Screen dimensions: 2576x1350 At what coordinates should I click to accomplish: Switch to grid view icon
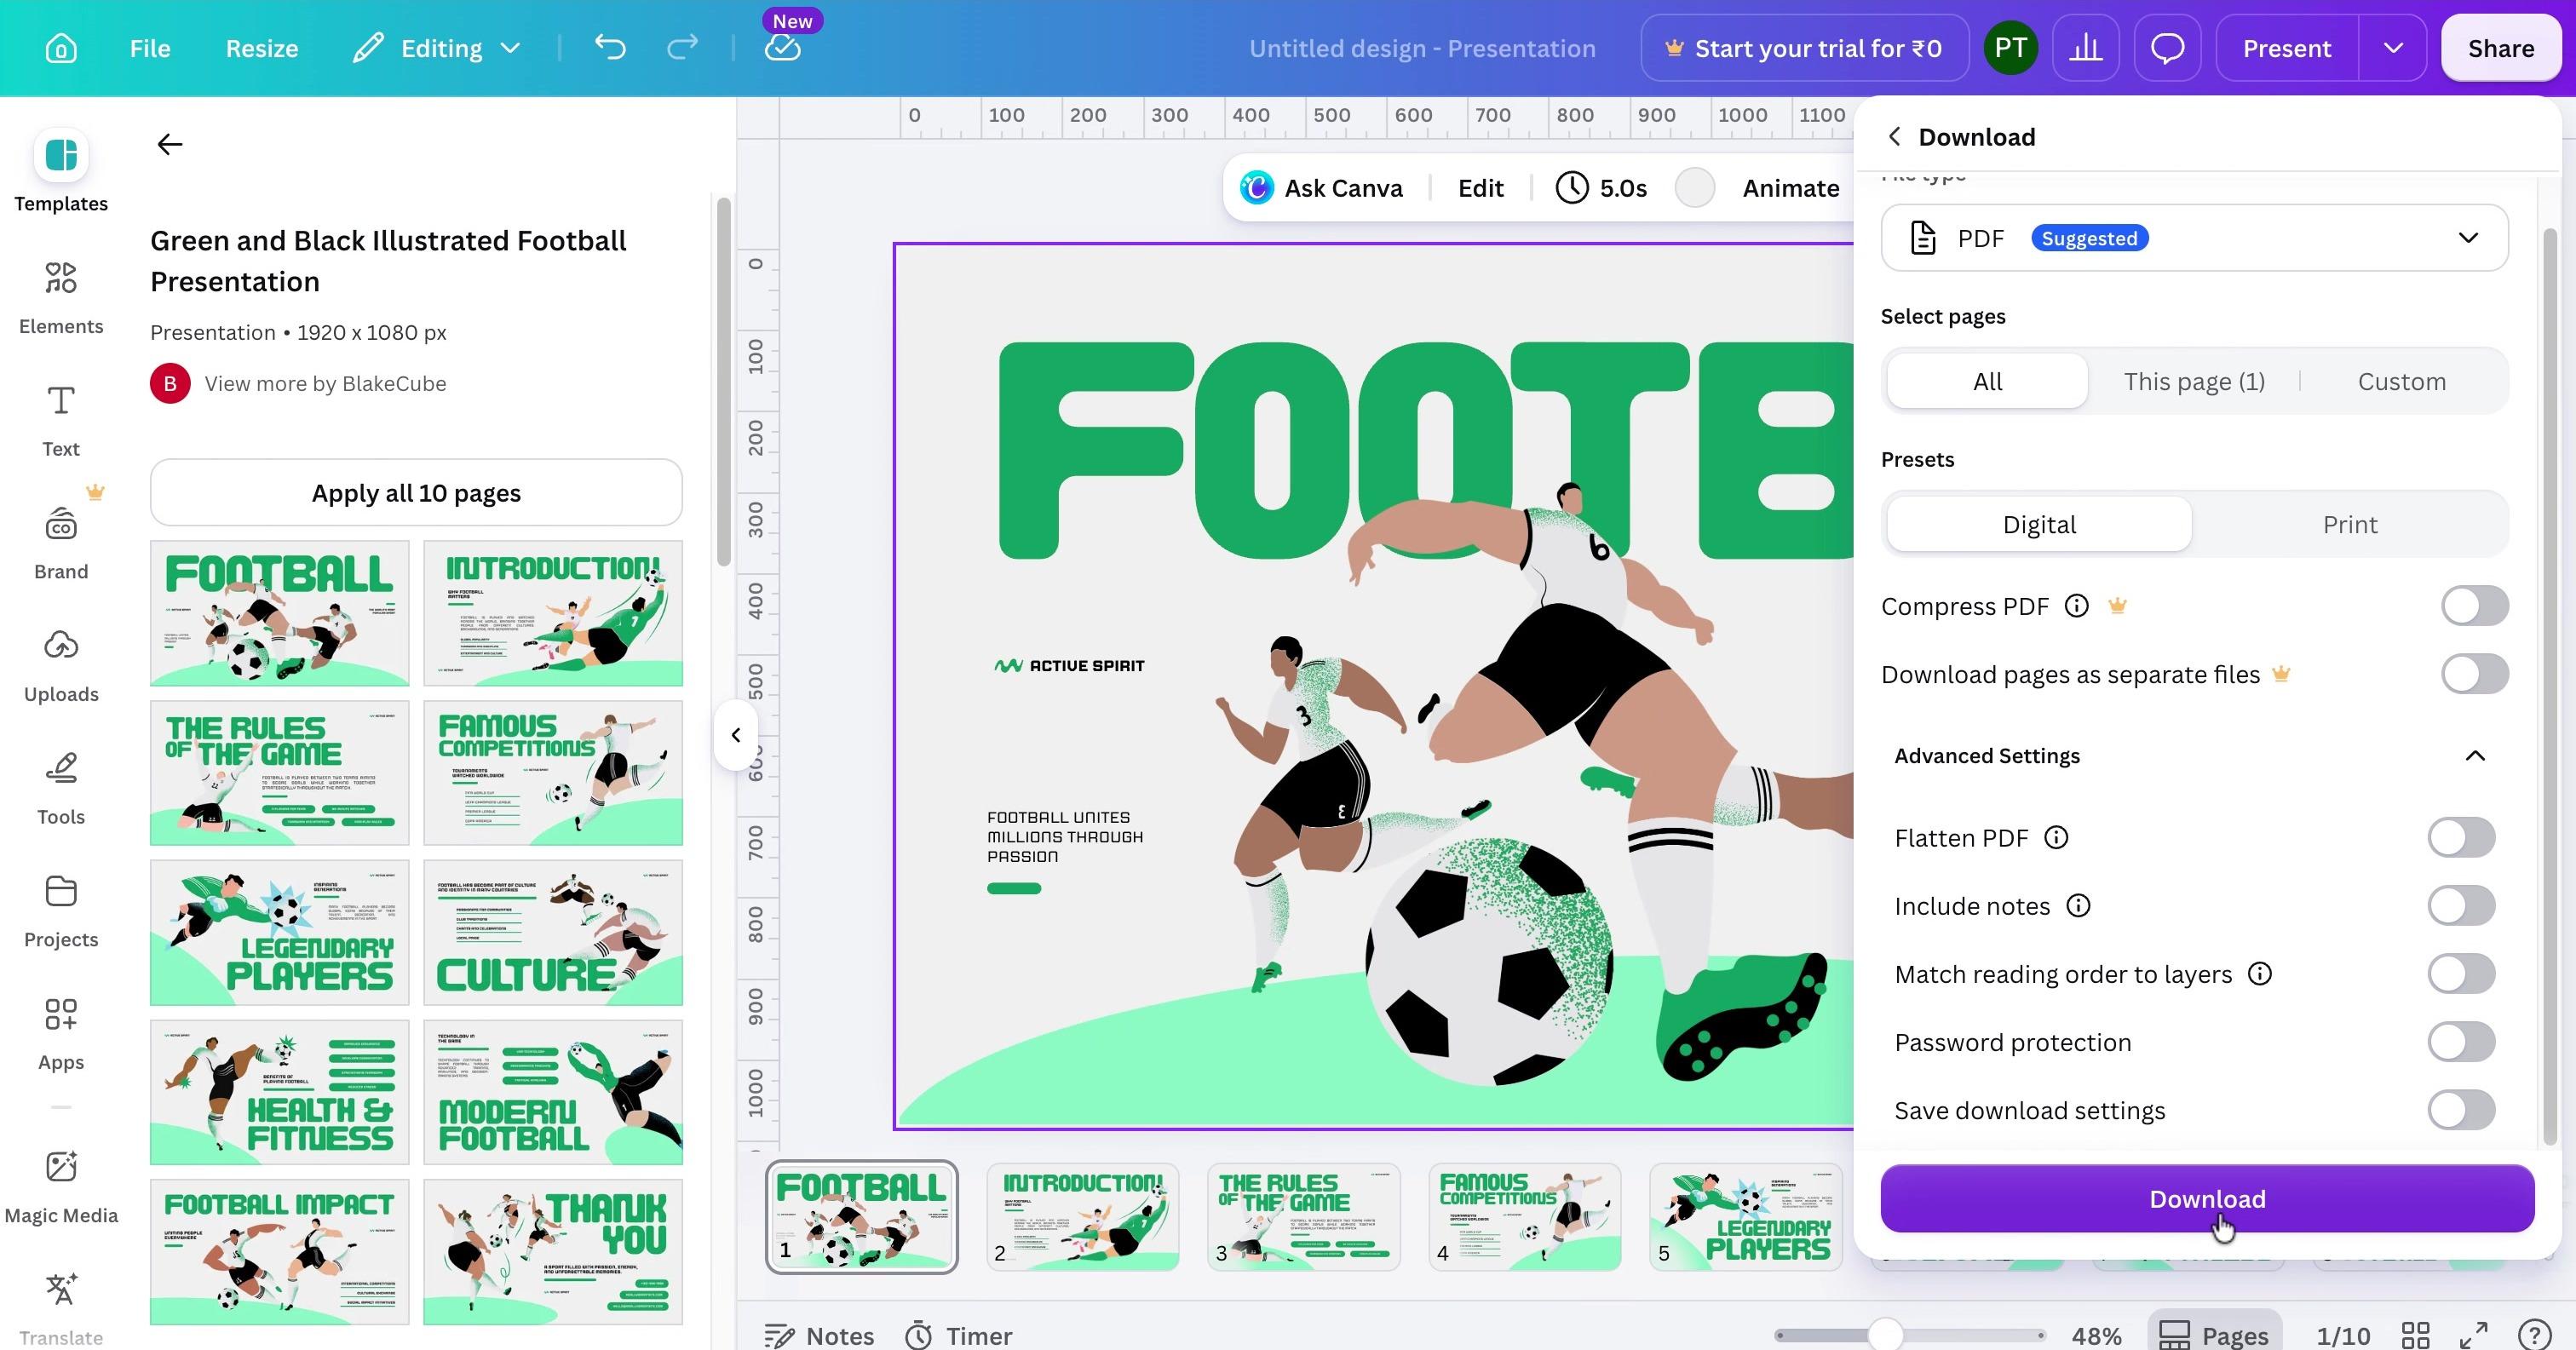pos(2415,1334)
